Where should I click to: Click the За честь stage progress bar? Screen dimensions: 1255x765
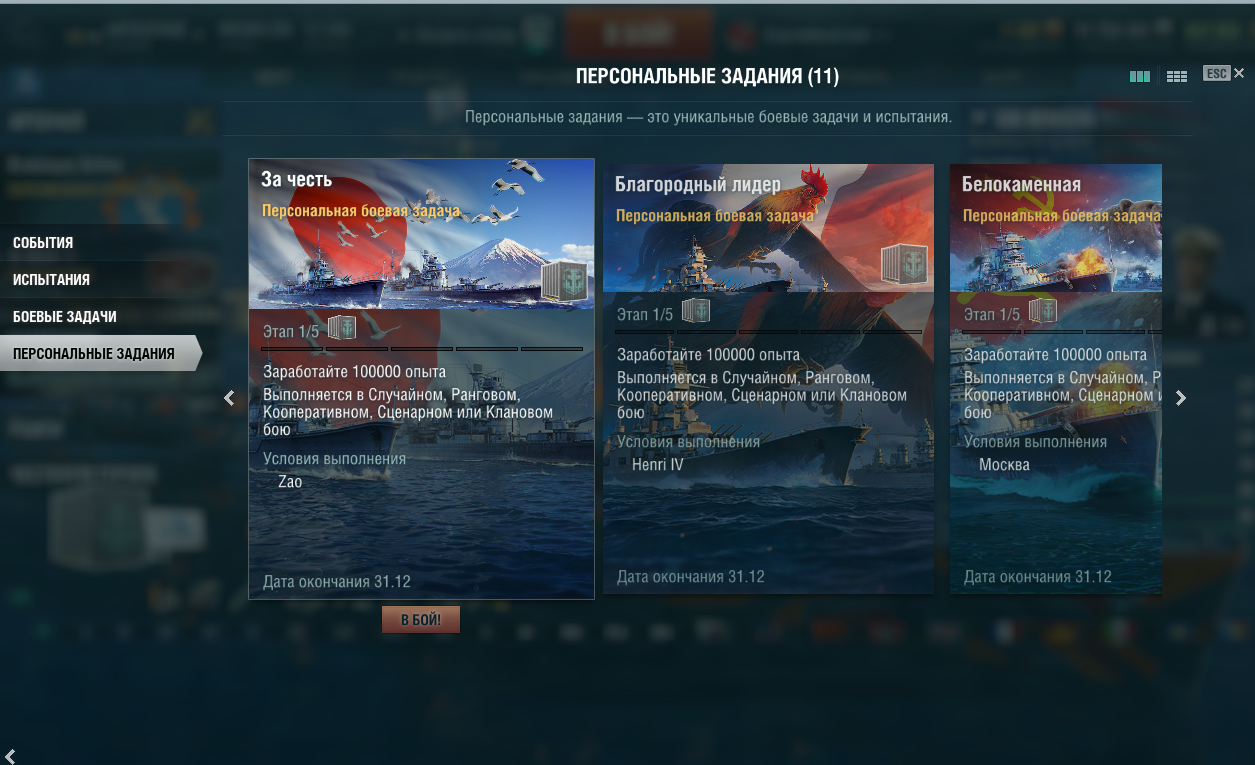(422, 349)
